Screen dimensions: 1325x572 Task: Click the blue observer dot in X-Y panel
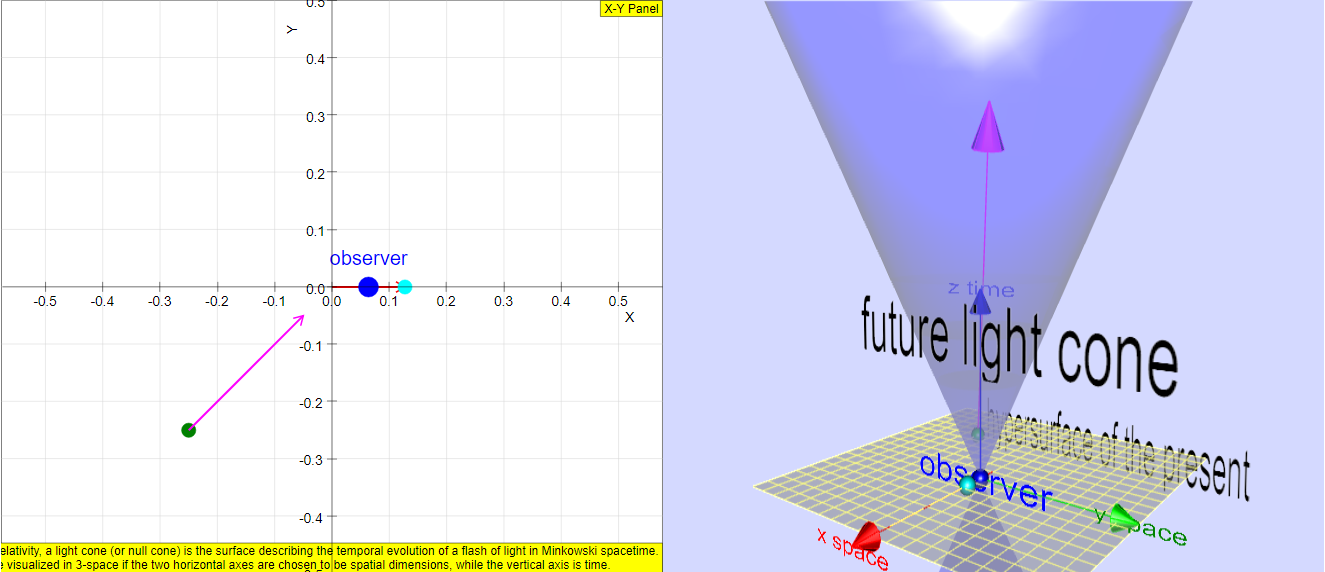click(x=368, y=287)
